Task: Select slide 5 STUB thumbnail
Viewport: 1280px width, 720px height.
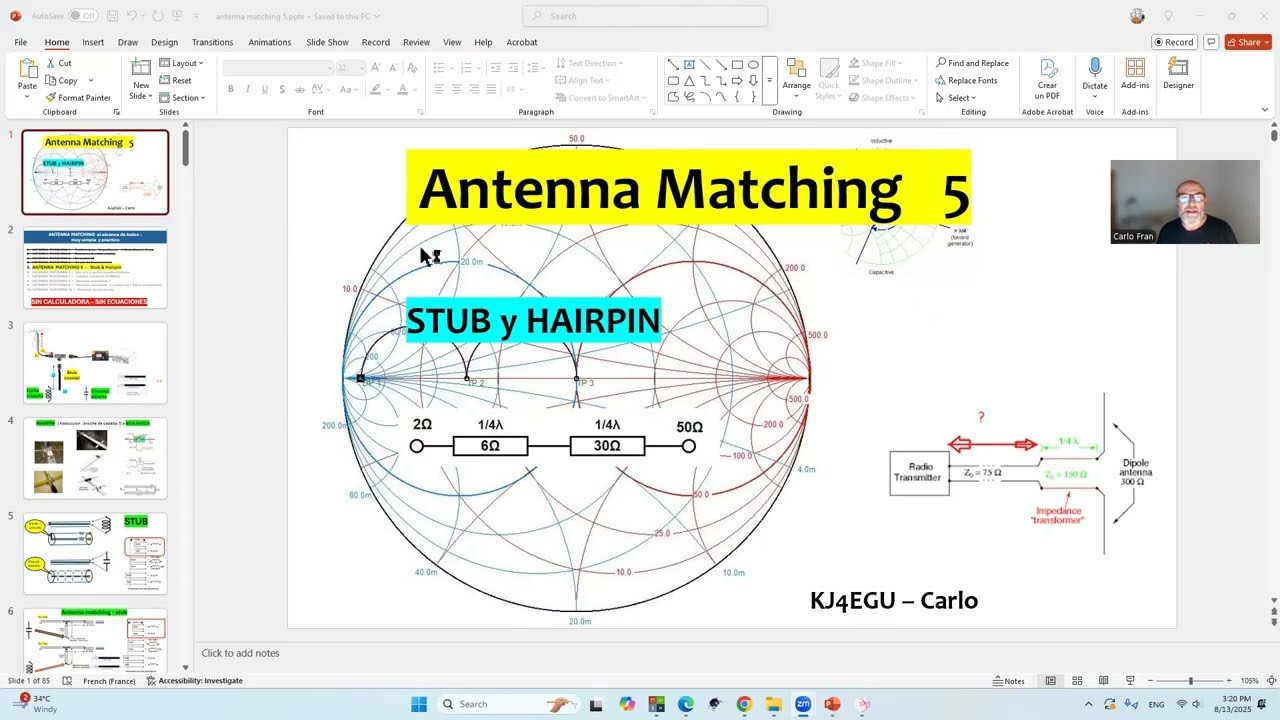Action: pyautogui.click(x=95, y=553)
